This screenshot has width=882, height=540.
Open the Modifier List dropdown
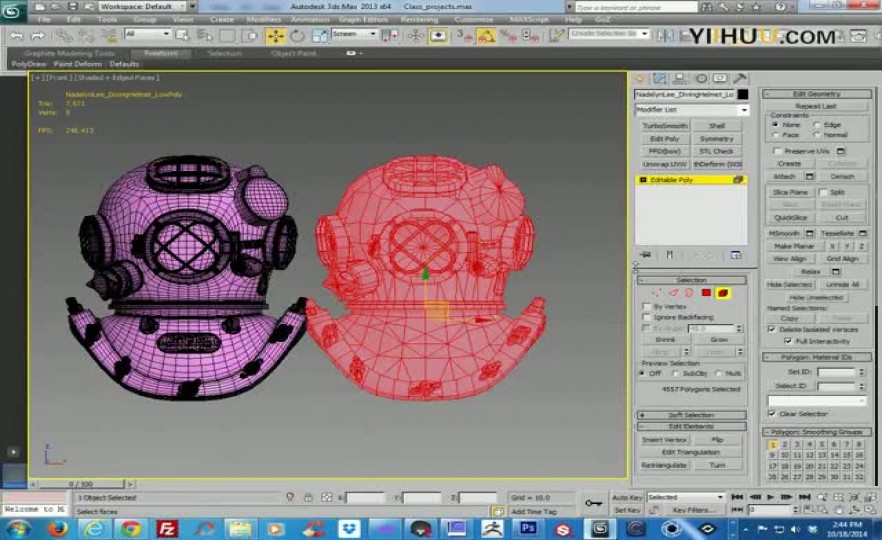click(692, 110)
